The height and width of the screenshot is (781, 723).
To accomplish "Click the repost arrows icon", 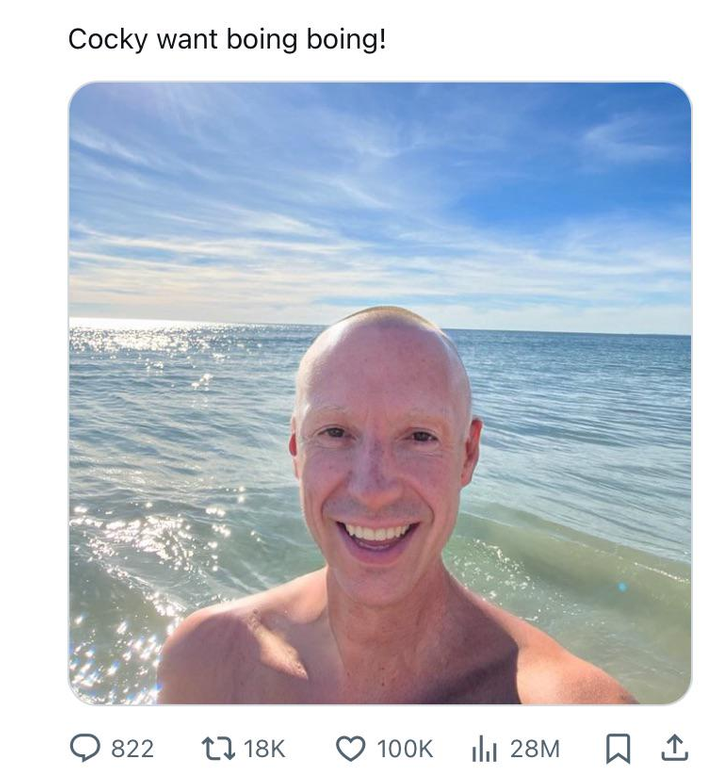I will click(x=218, y=749).
